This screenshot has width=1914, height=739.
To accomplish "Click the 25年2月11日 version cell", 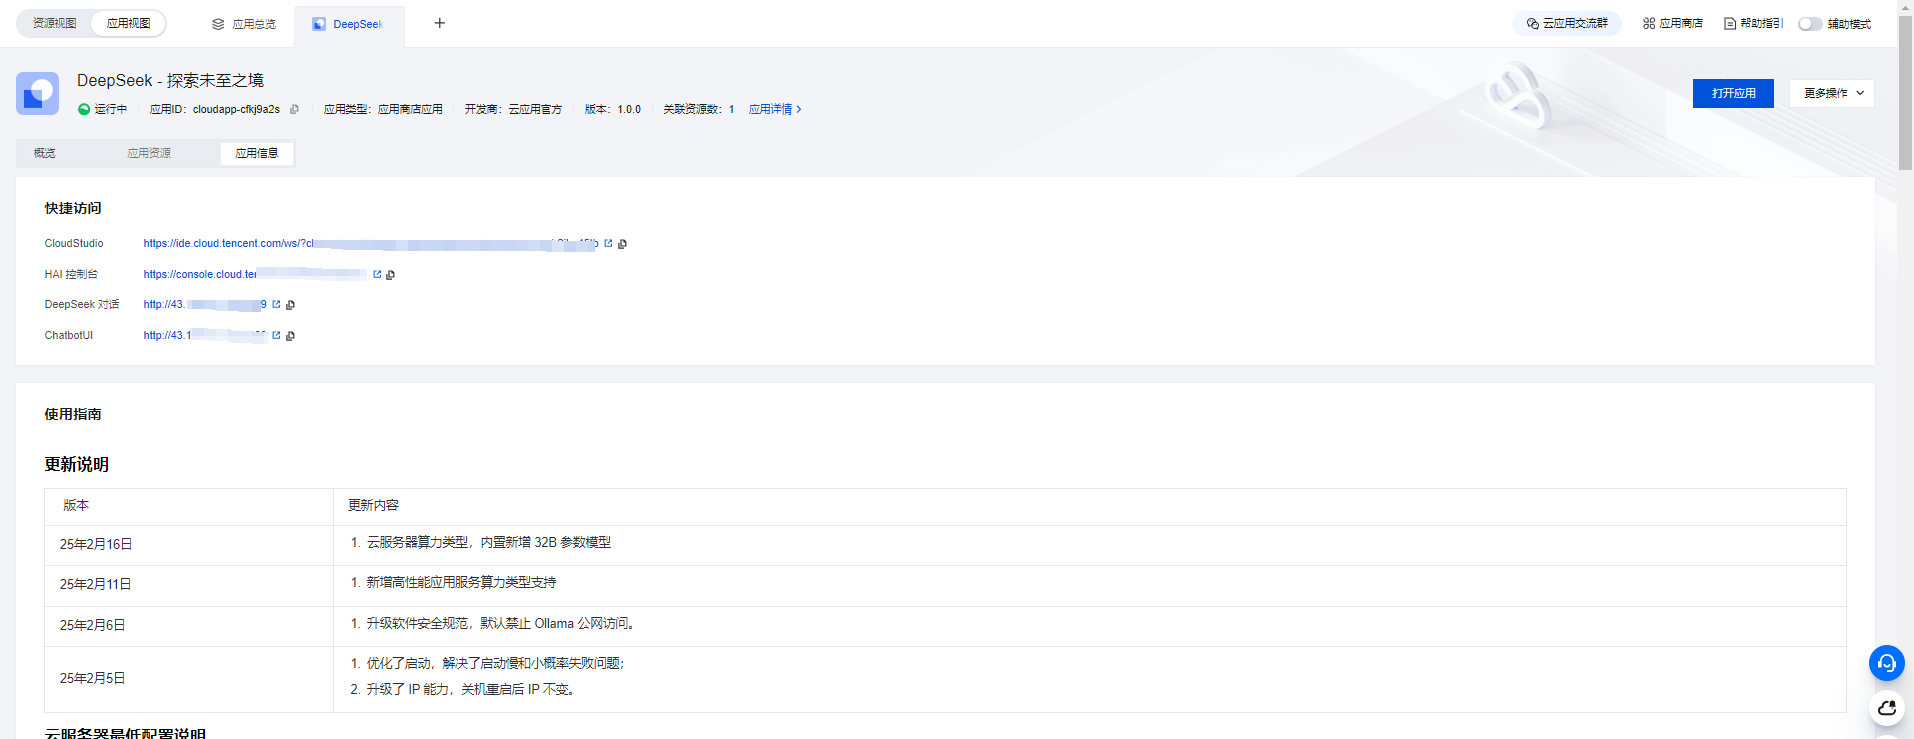I will pyautogui.click(x=189, y=585).
